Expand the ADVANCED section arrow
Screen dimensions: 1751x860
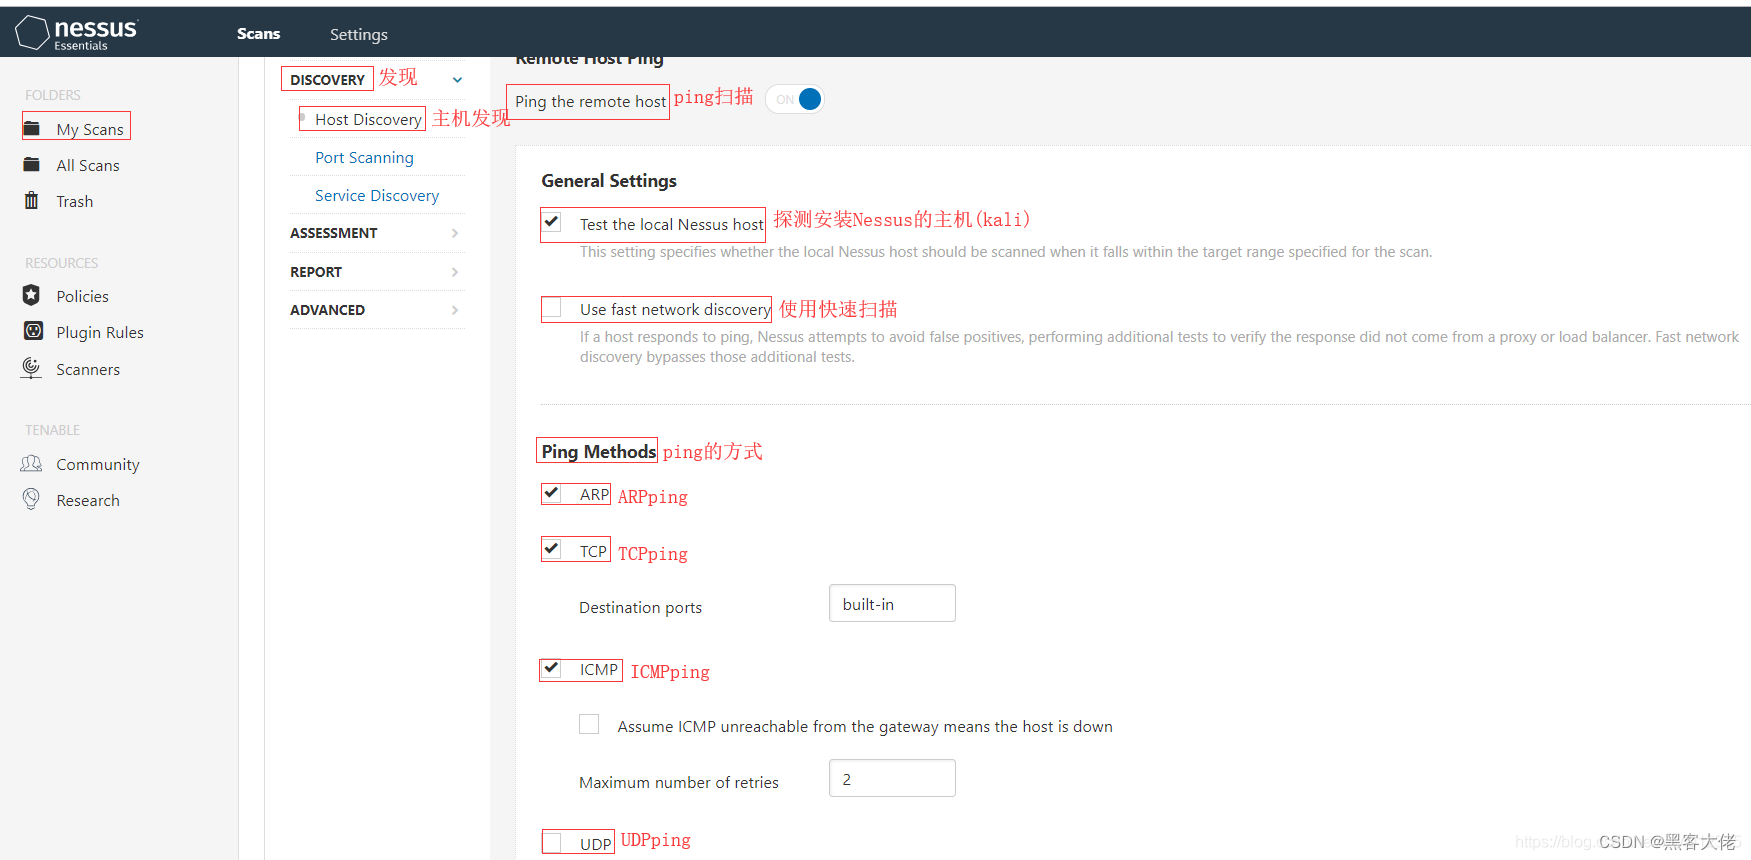point(455,310)
